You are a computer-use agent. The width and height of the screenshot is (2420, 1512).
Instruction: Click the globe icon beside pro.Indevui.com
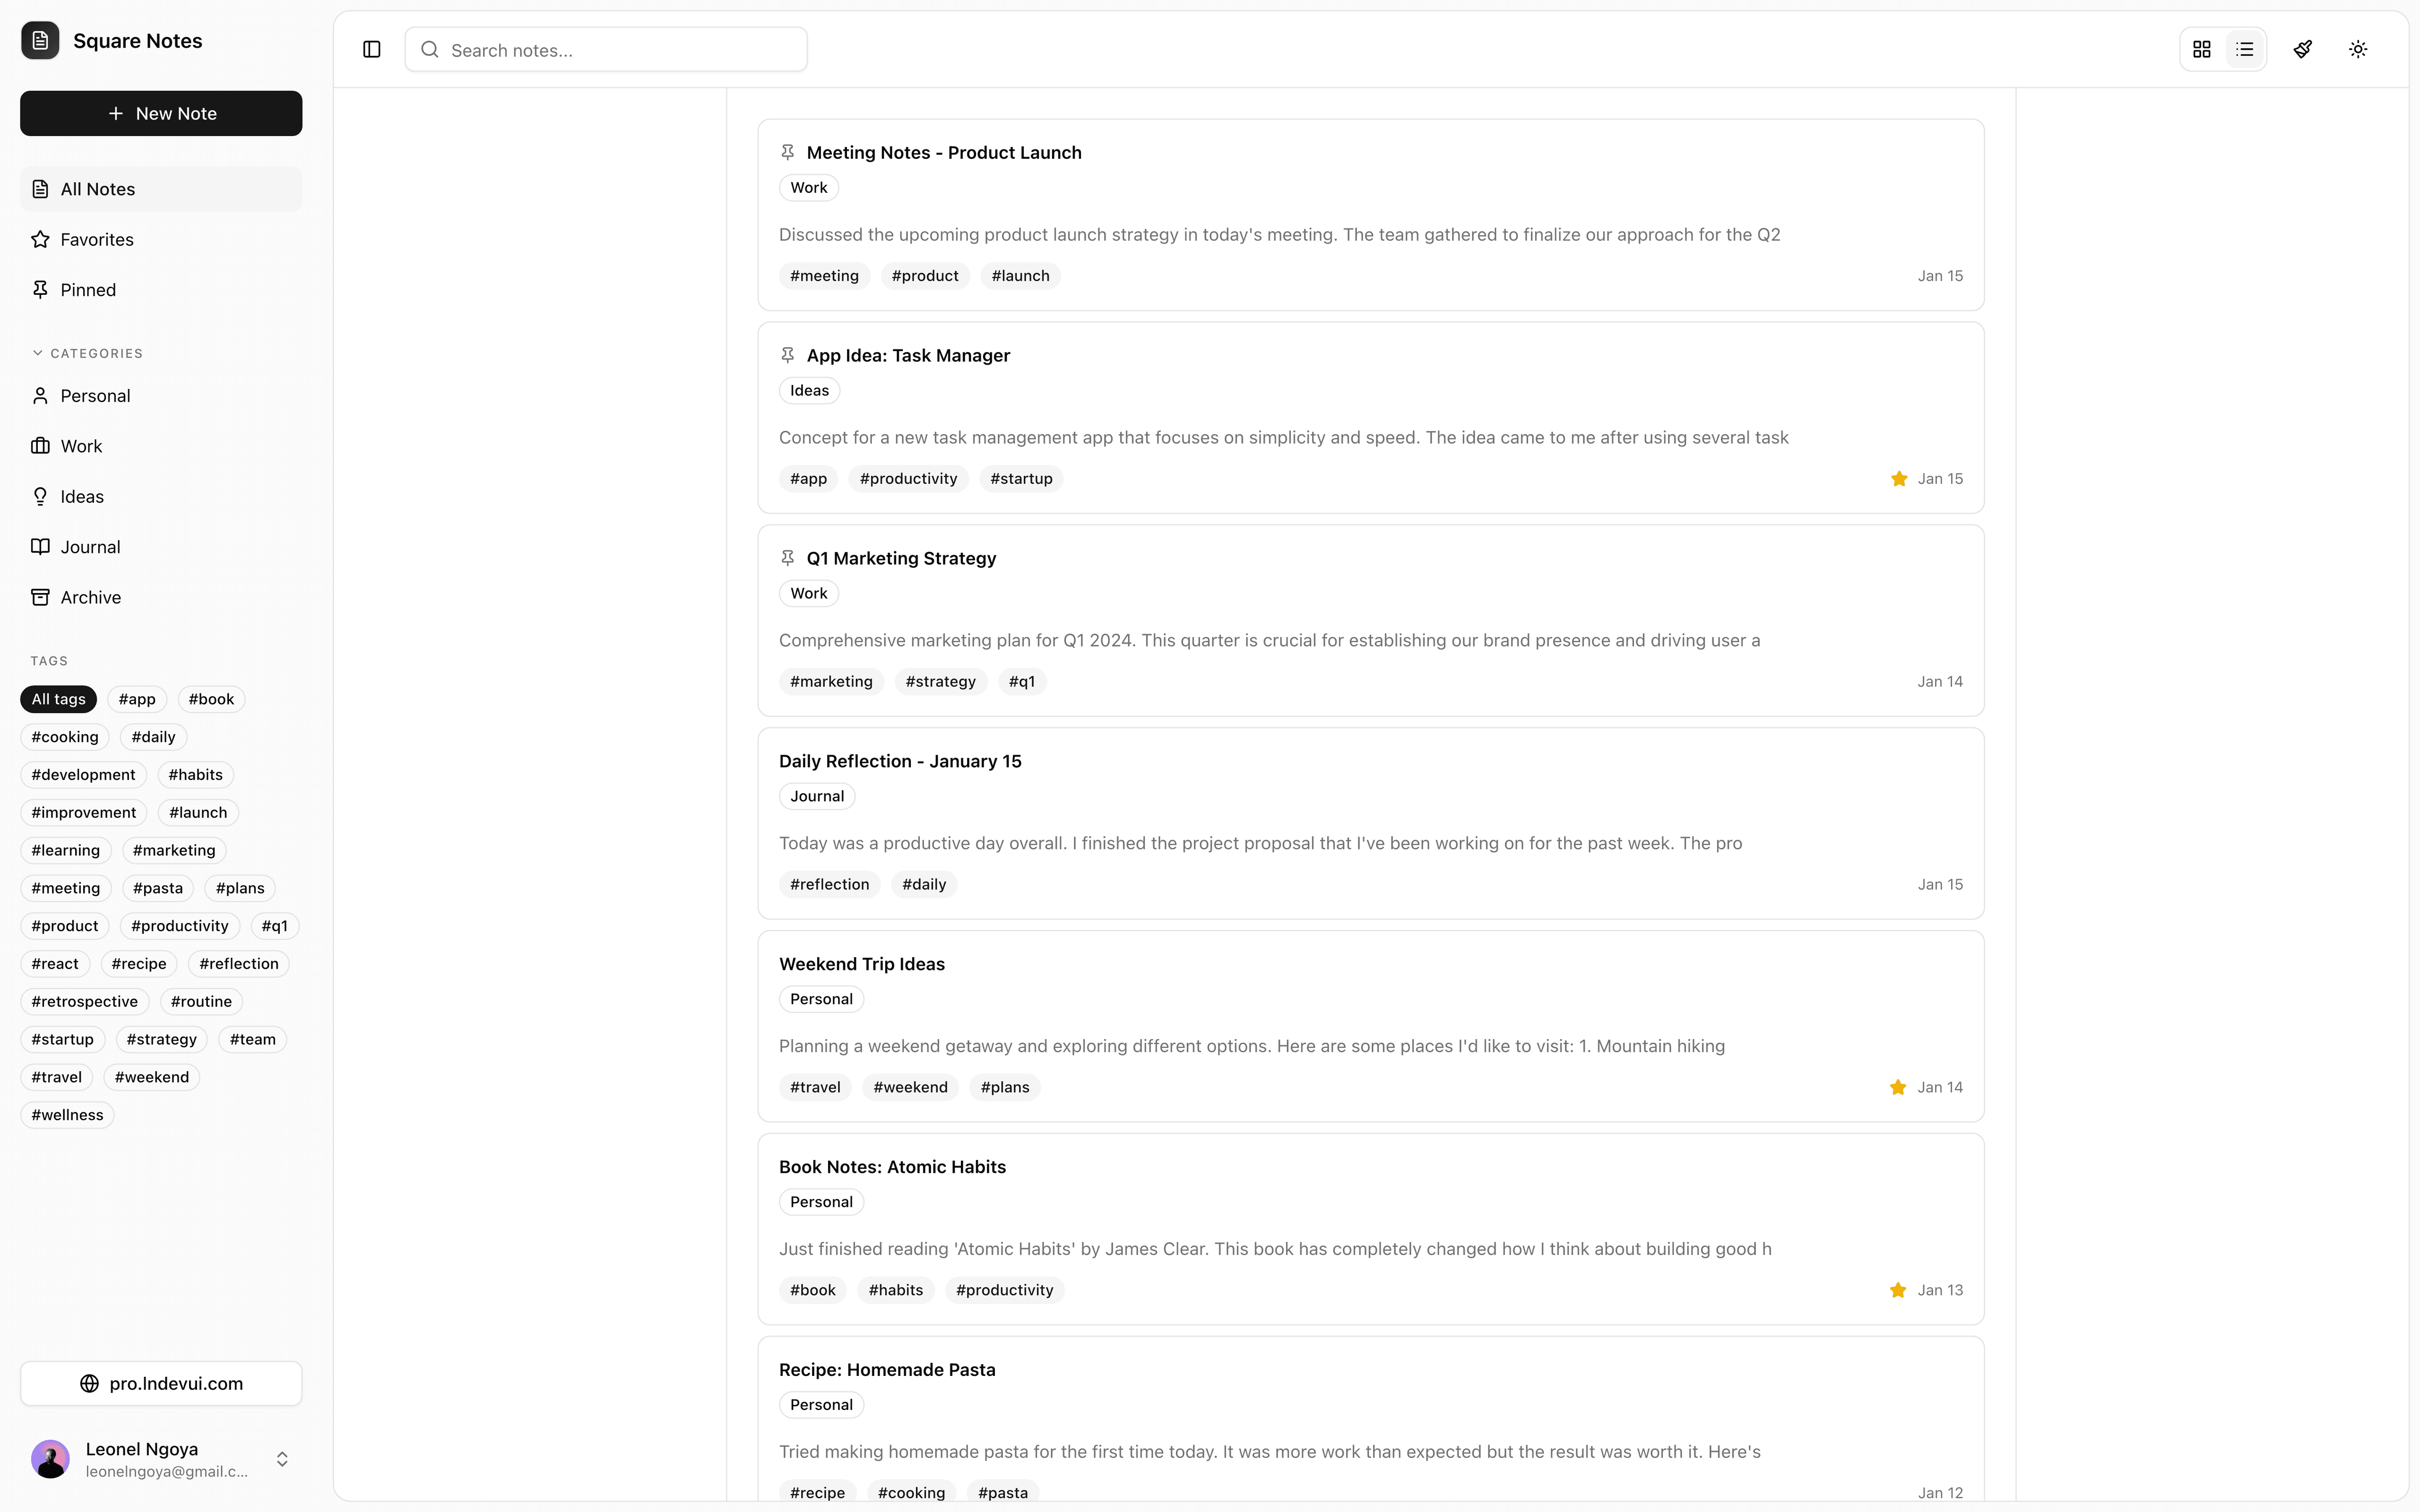point(89,1384)
